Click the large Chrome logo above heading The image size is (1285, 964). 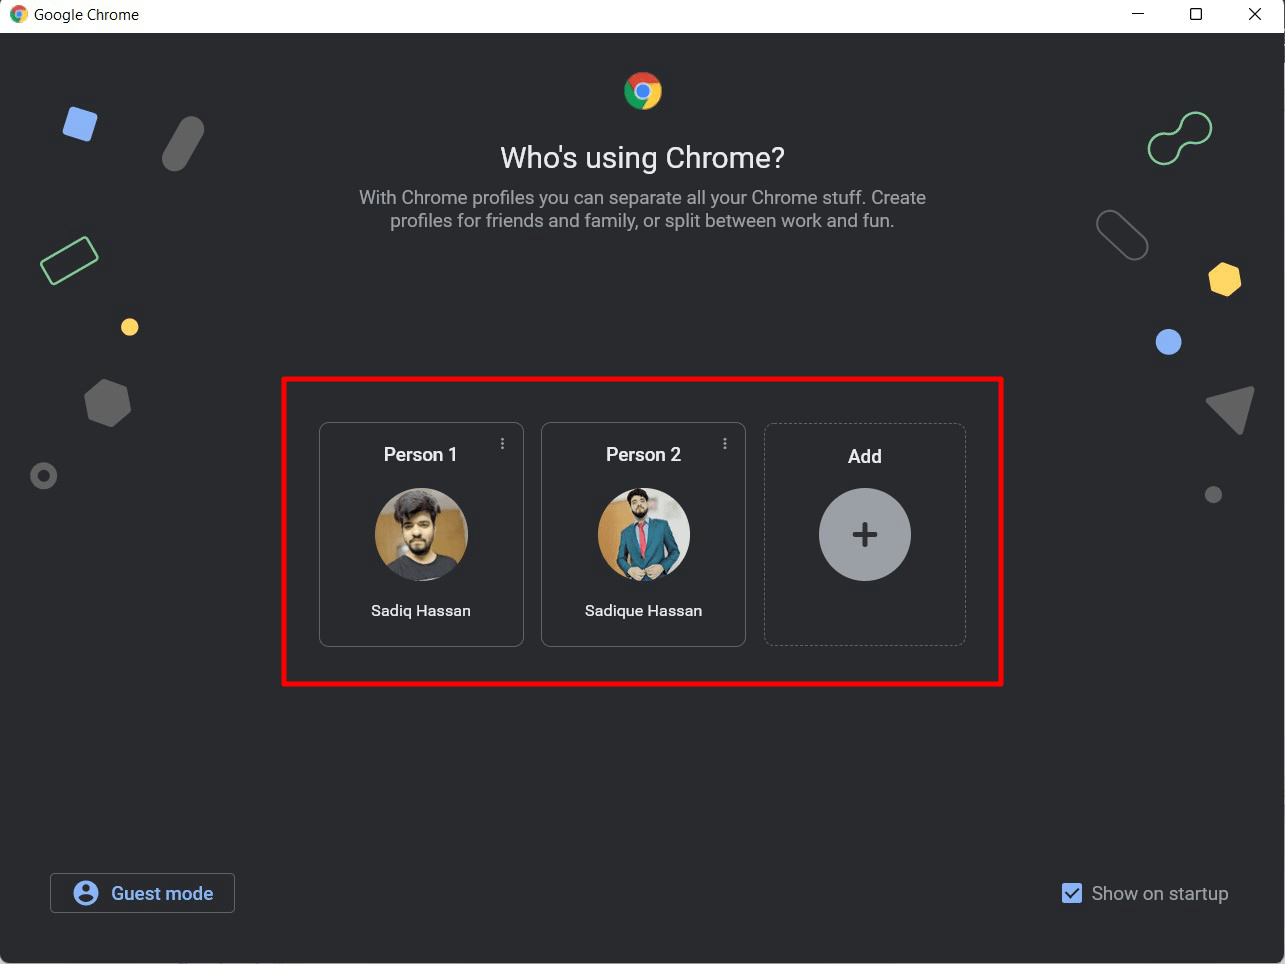click(x=643, y=91)
